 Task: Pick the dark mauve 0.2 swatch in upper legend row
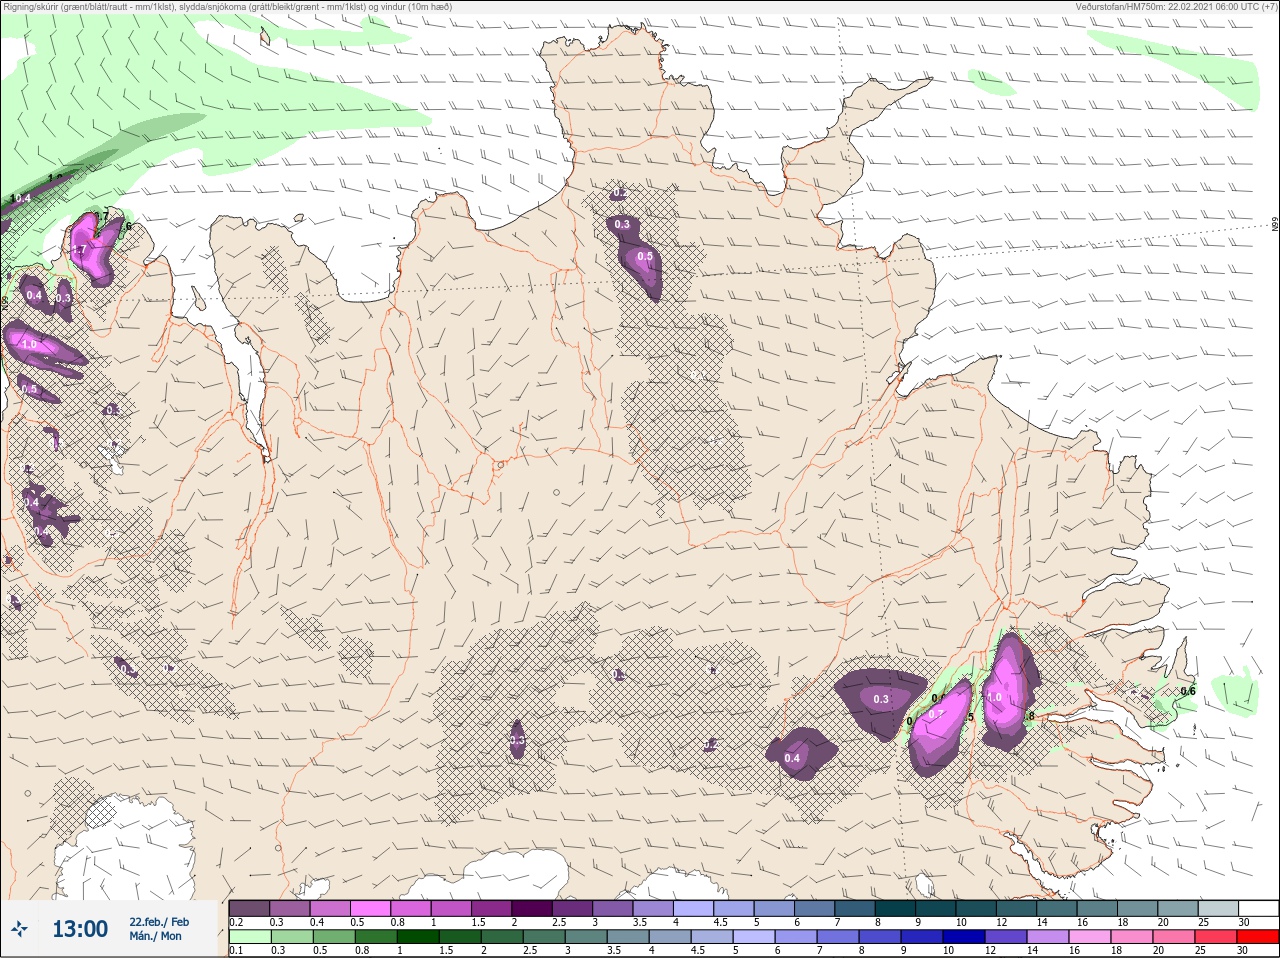pos(249,908)
